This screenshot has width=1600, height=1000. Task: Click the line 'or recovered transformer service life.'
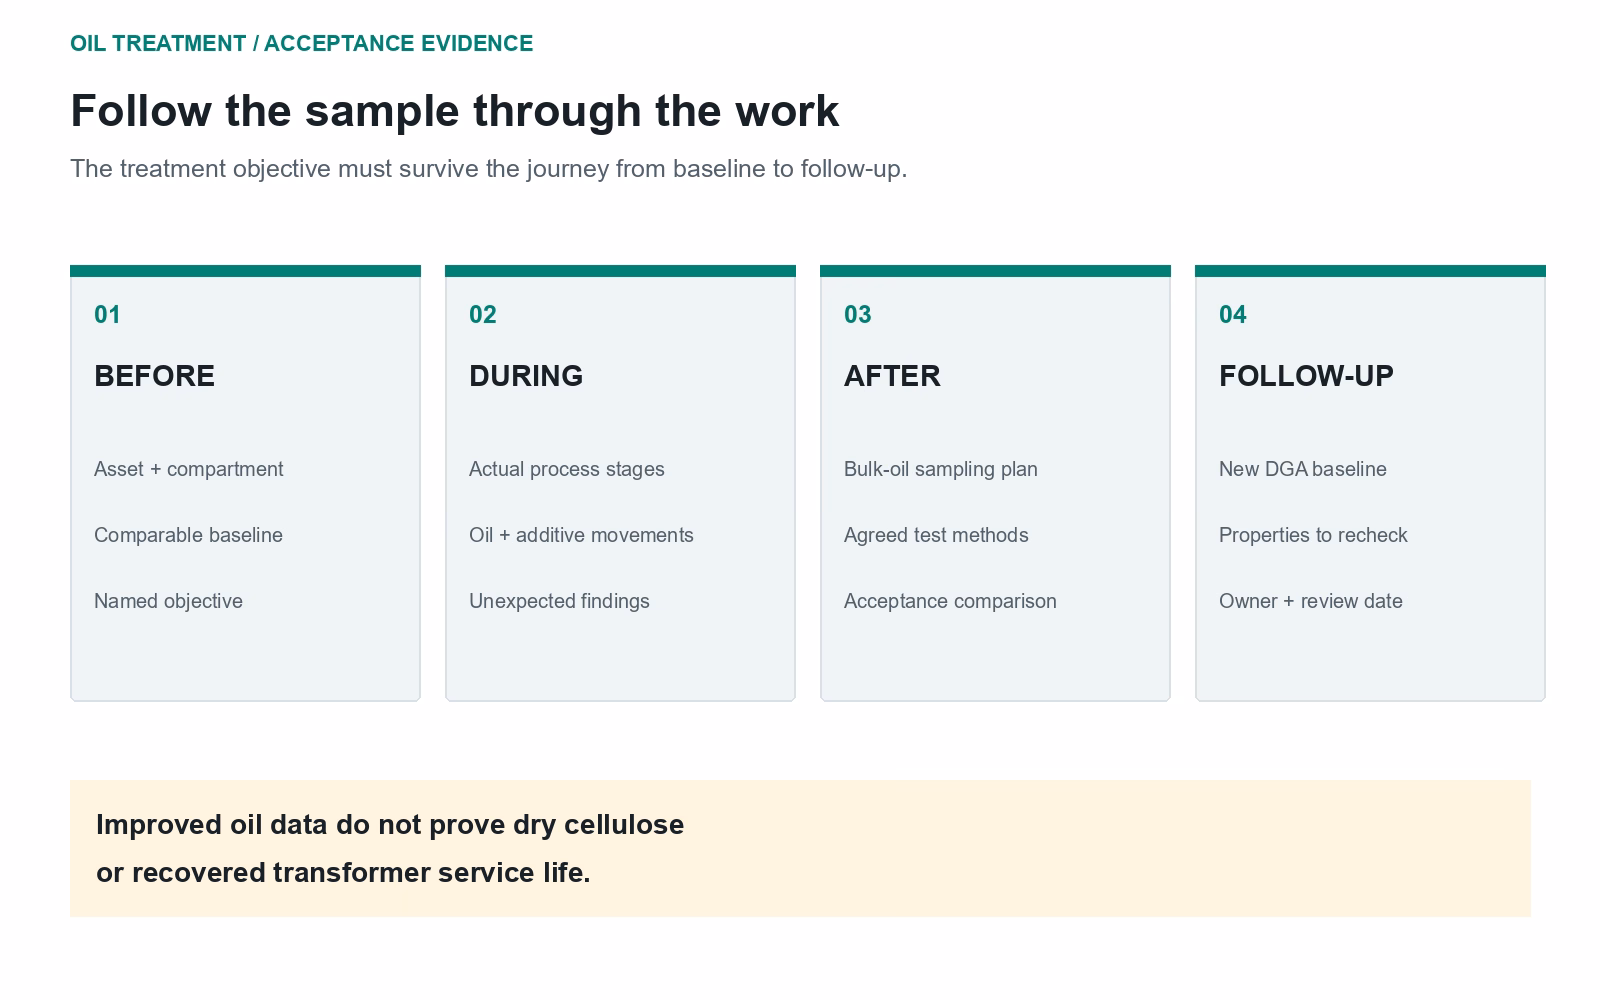pos(343,873)
